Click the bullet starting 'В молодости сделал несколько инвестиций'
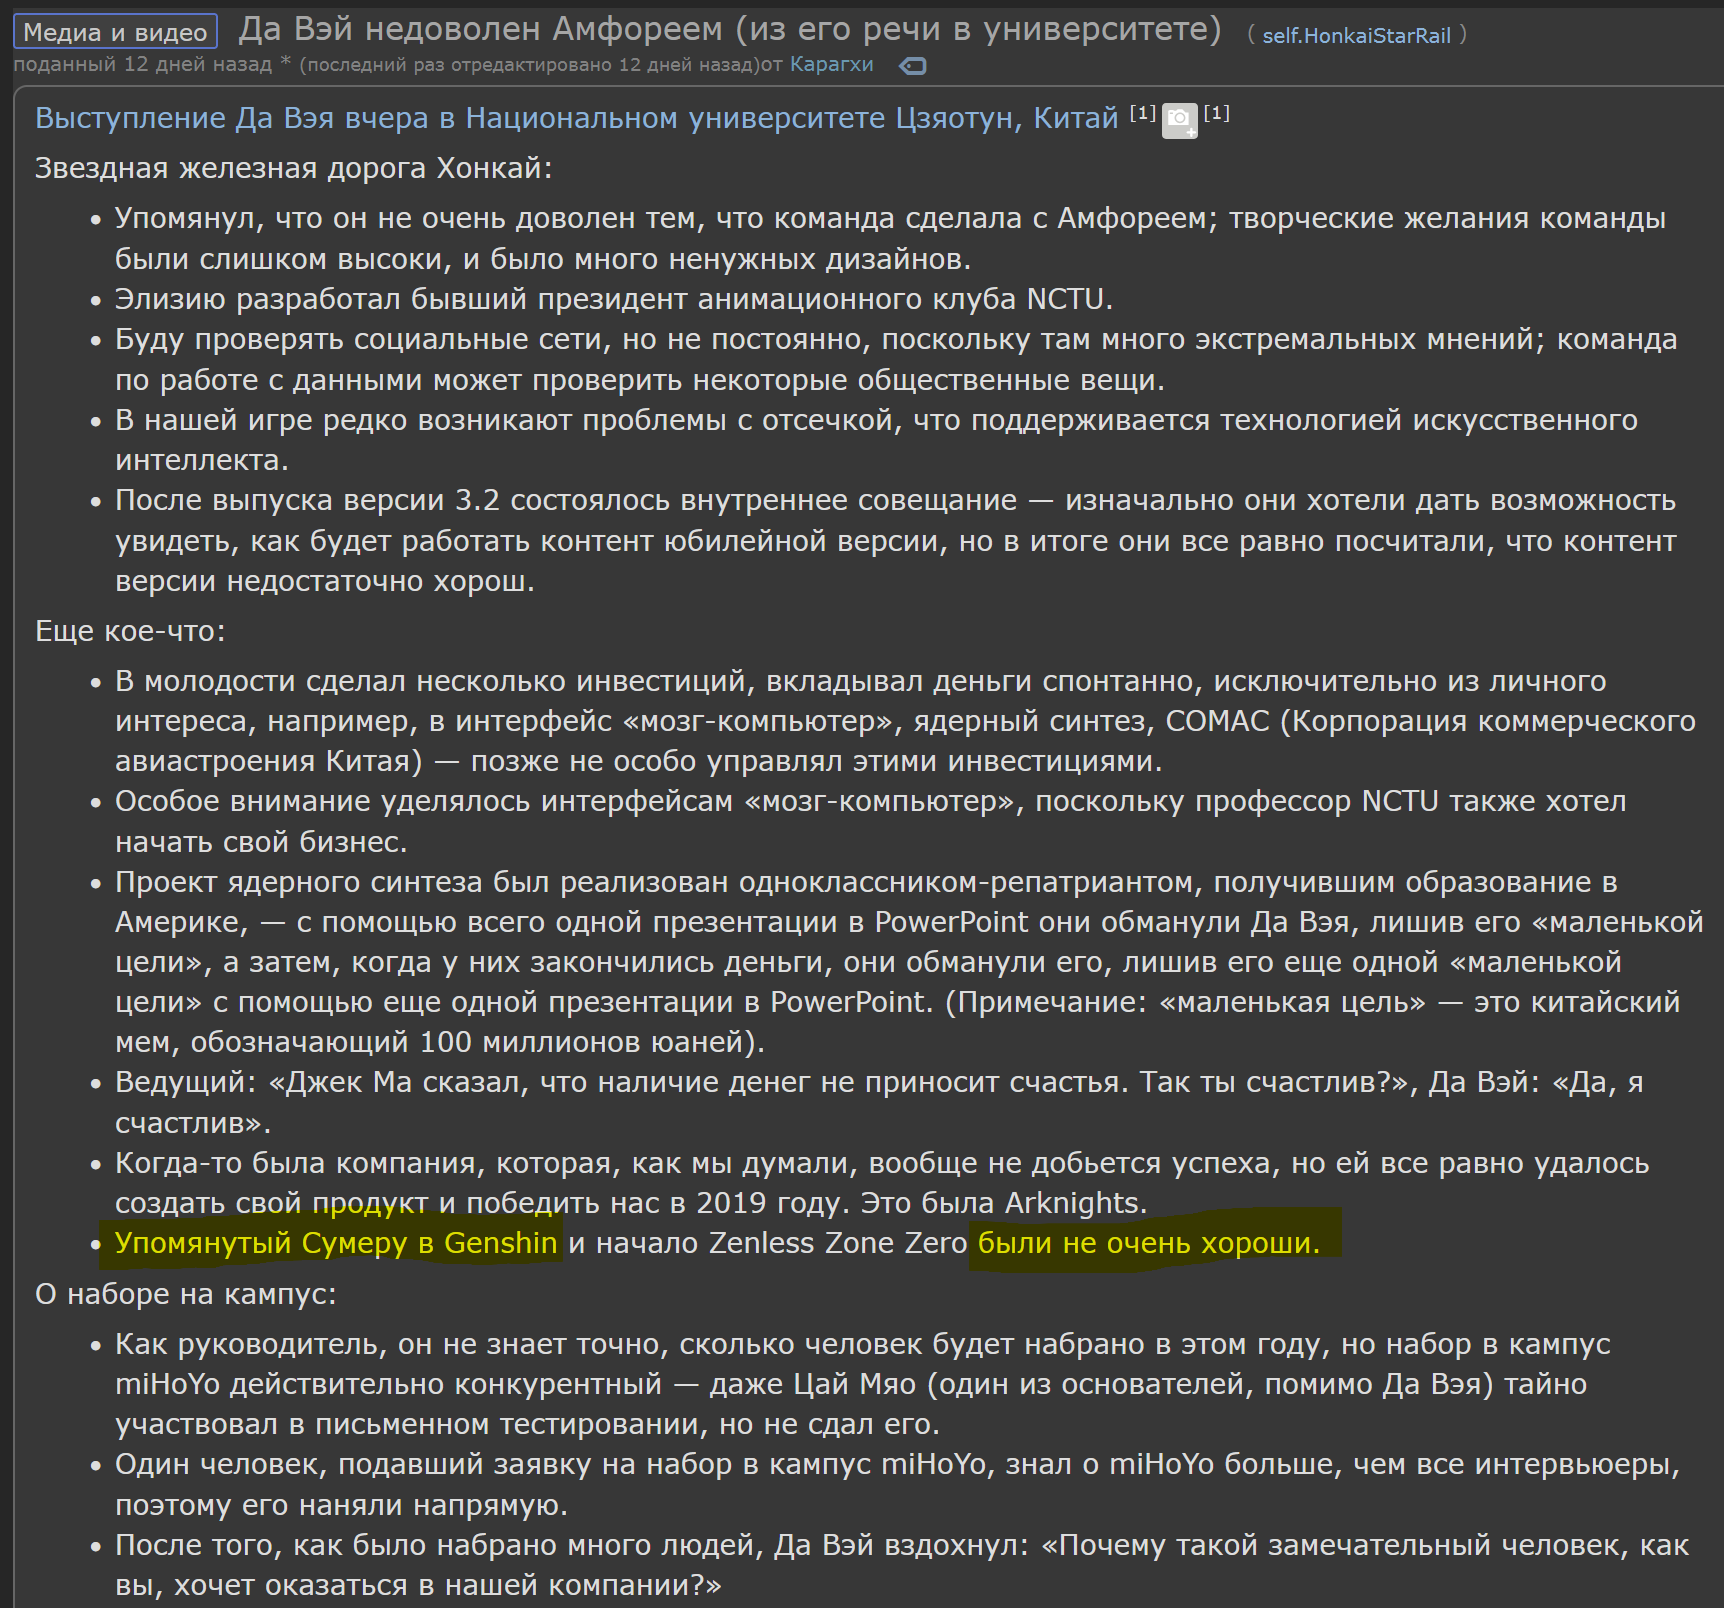This screenshot has height=1608, width=1724. pos(905,721)
